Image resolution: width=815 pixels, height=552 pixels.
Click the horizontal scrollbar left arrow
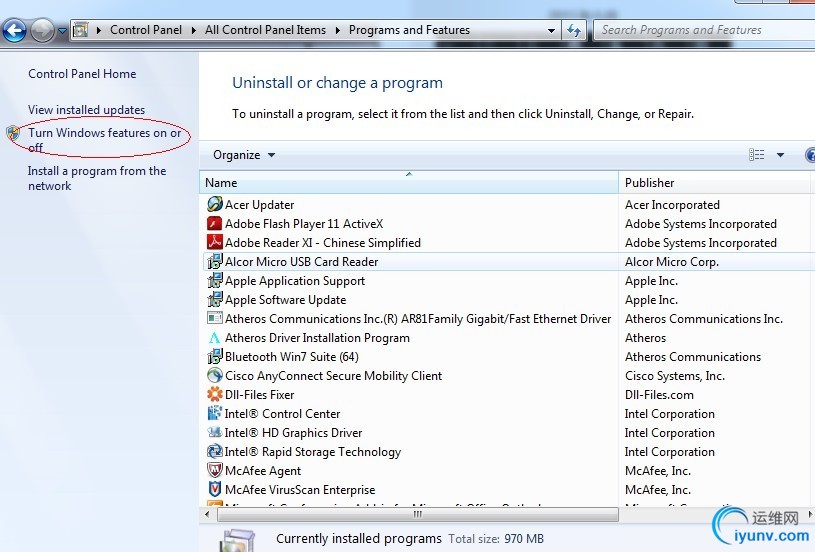pyautogui.click(x=207, y=515)
